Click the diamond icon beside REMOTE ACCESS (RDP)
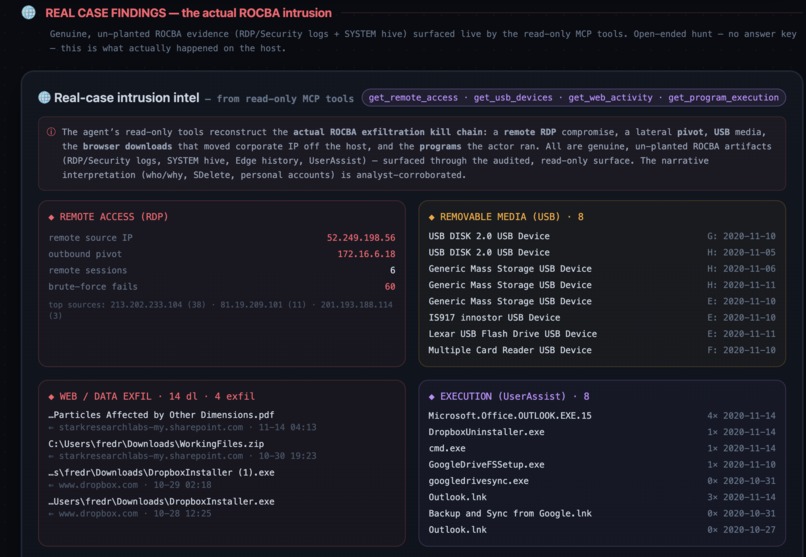806x557 pixels. 51,217
